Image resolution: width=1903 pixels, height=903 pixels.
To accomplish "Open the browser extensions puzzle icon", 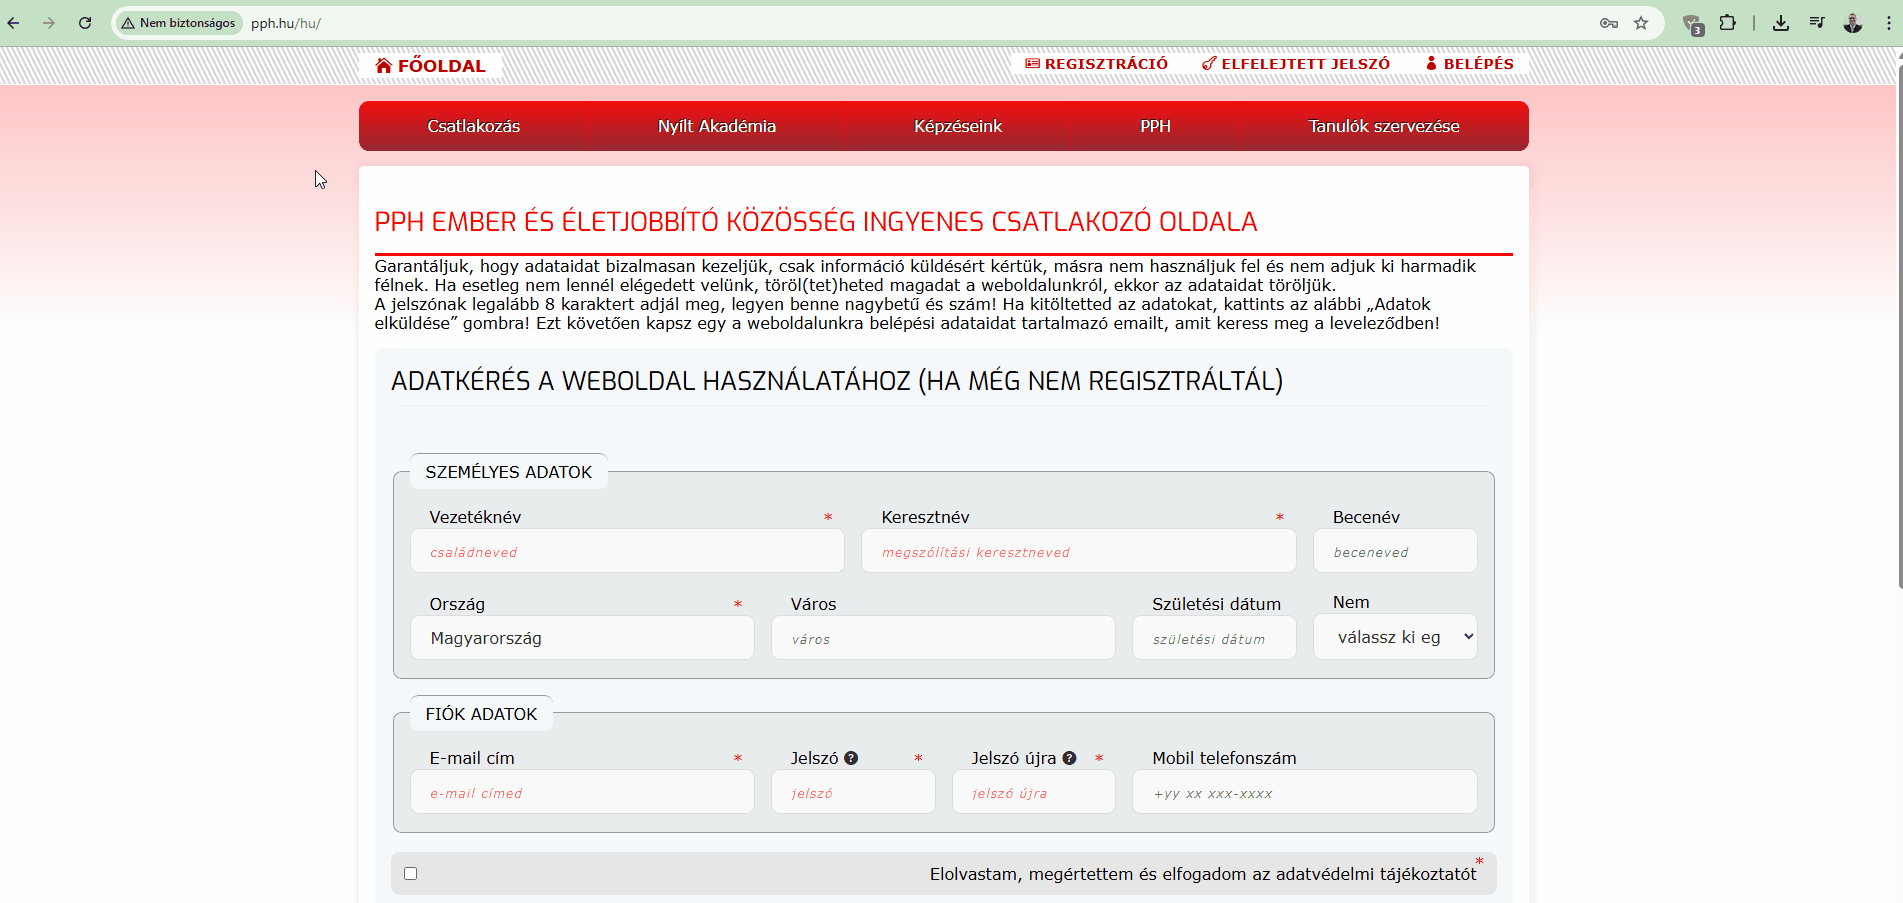I will click(1727, 23).
